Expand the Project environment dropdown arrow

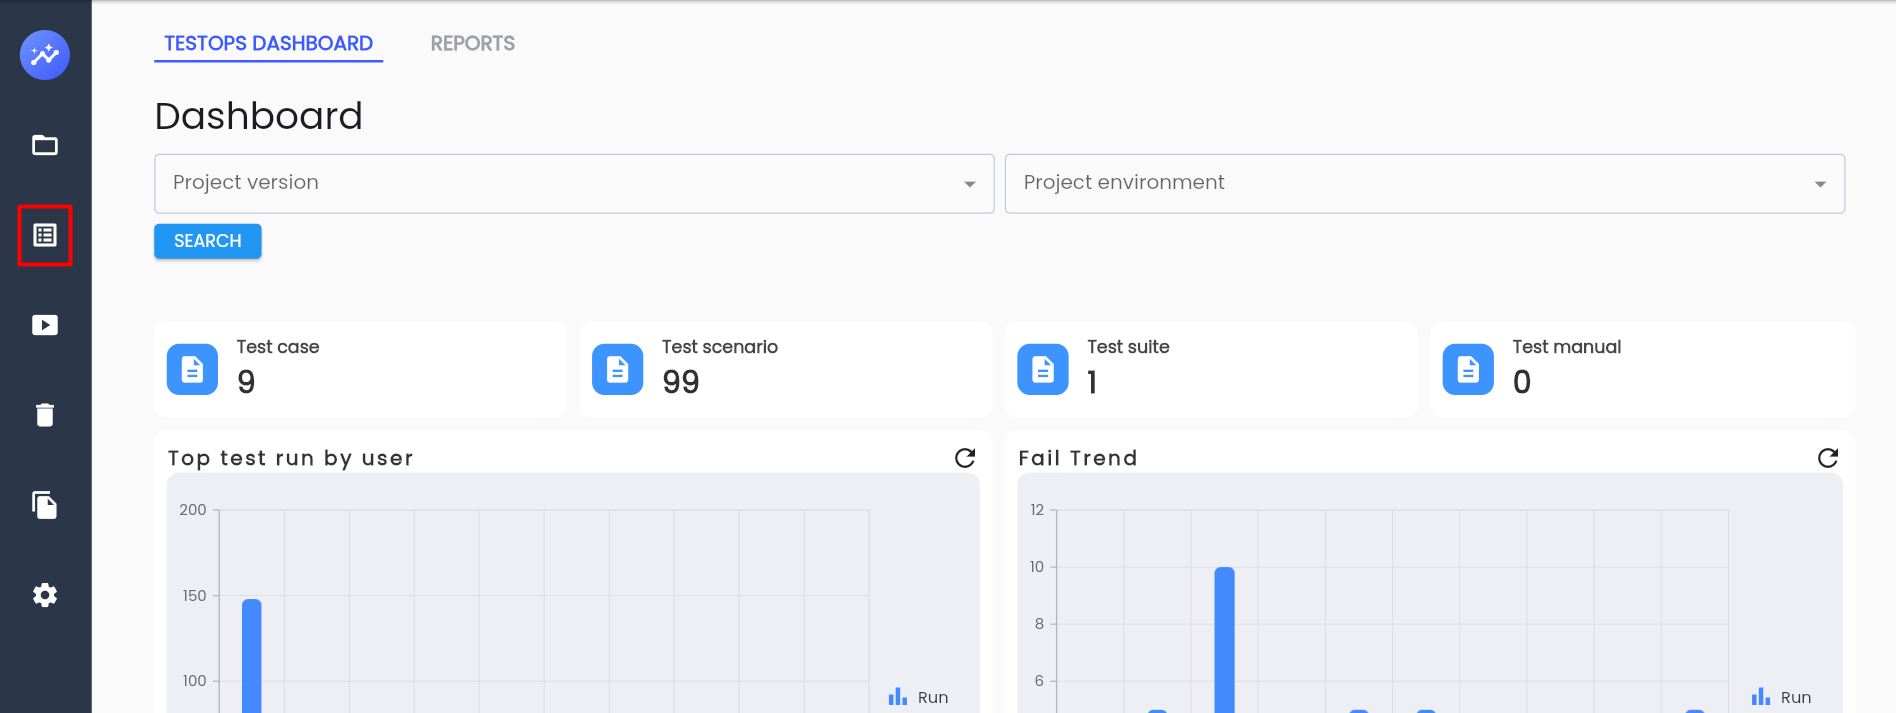(x=1820, y=184)
